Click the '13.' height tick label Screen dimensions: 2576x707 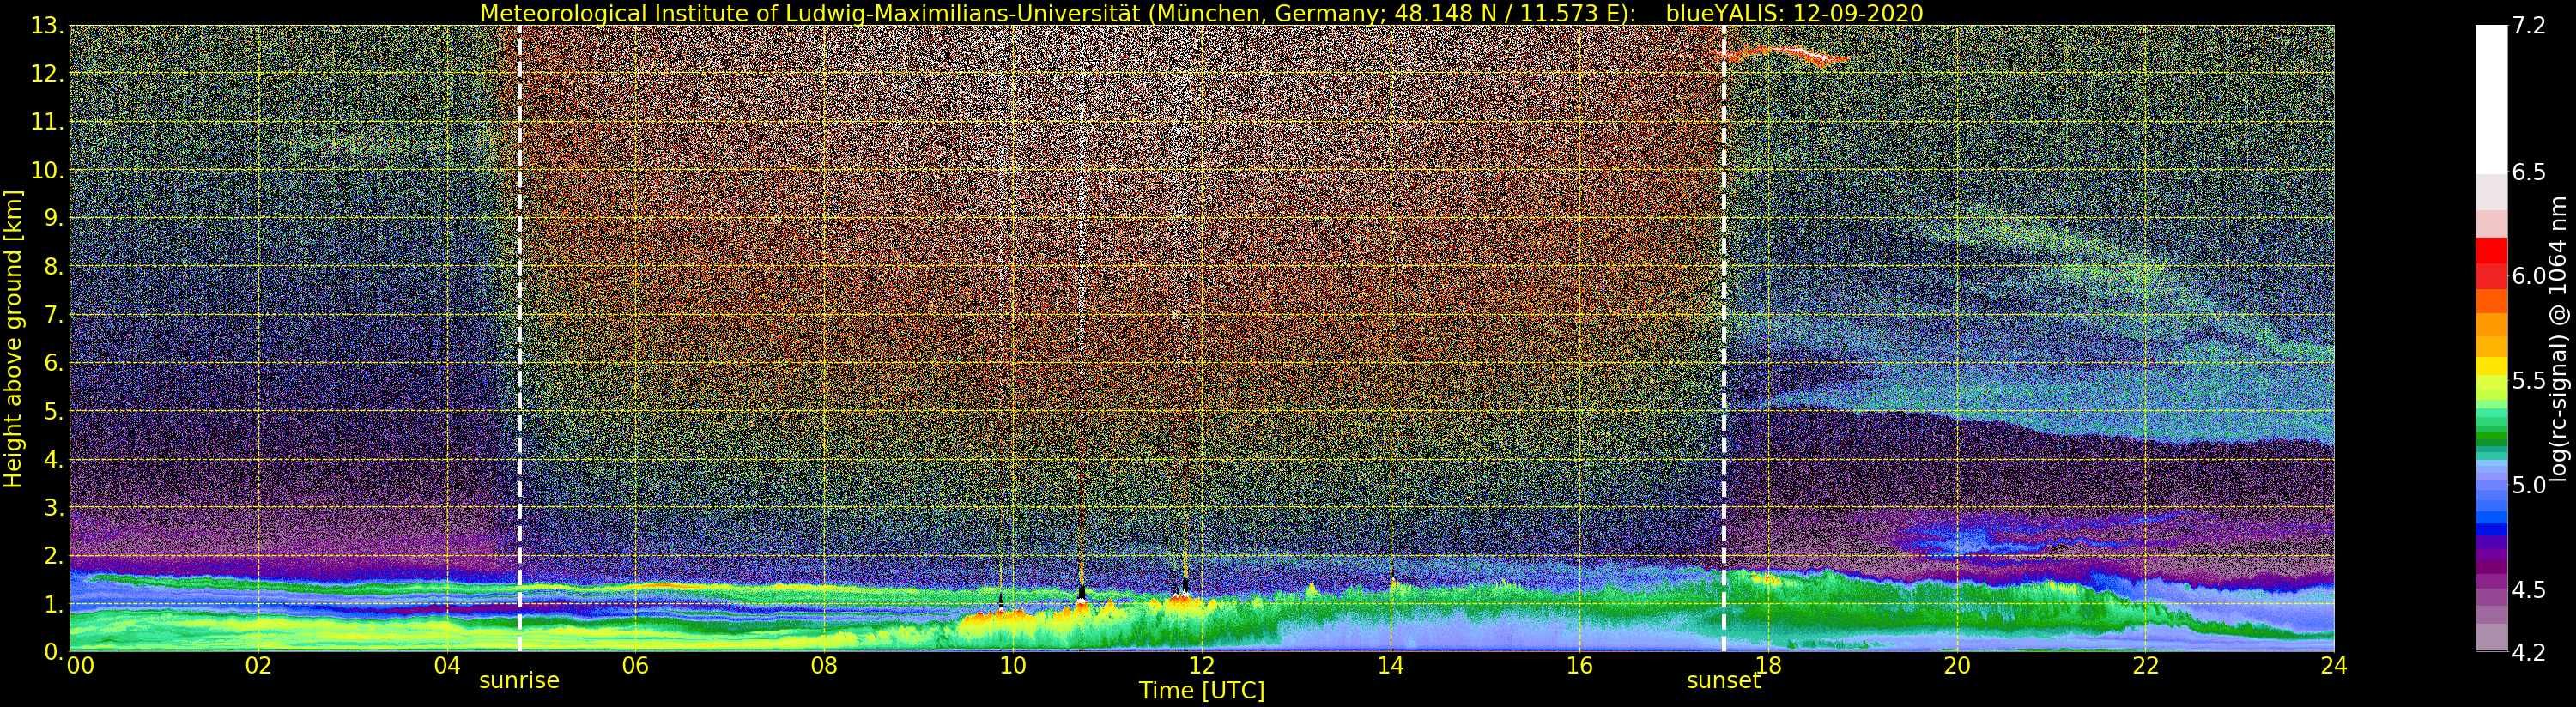[x=48, y=26]
